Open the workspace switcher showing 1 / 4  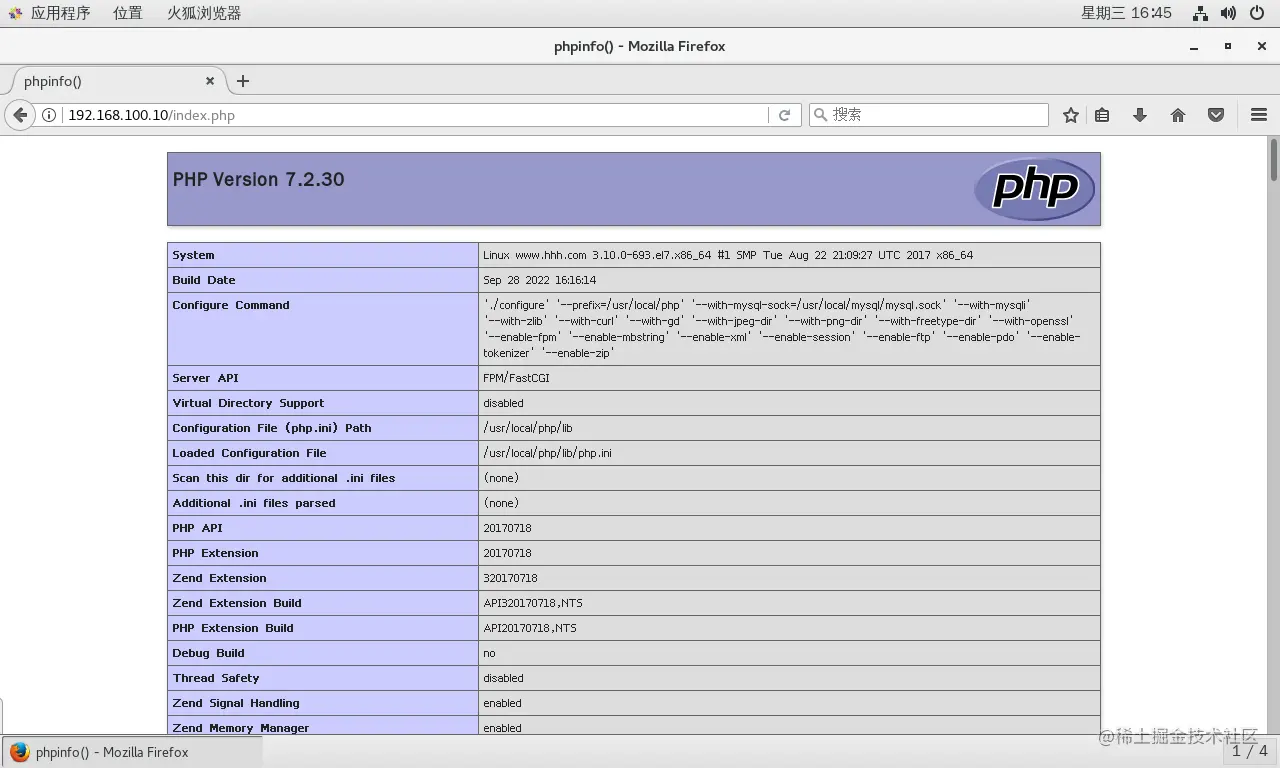[x=1249, y=751]
